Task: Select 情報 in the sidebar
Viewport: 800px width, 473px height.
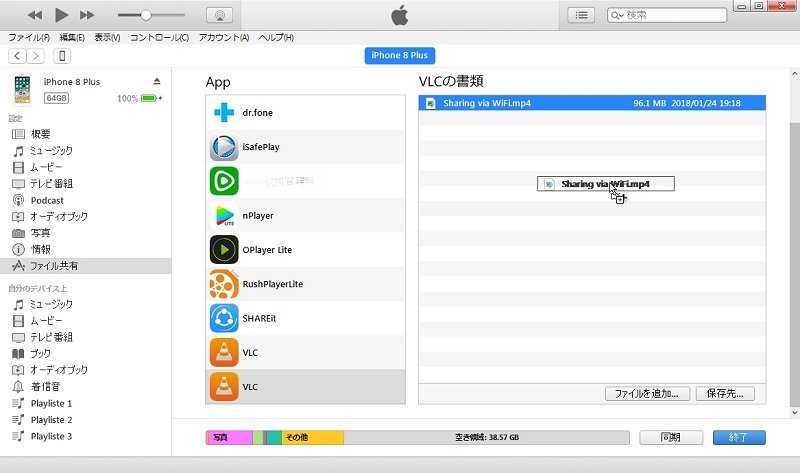Action: click(86, 250)
